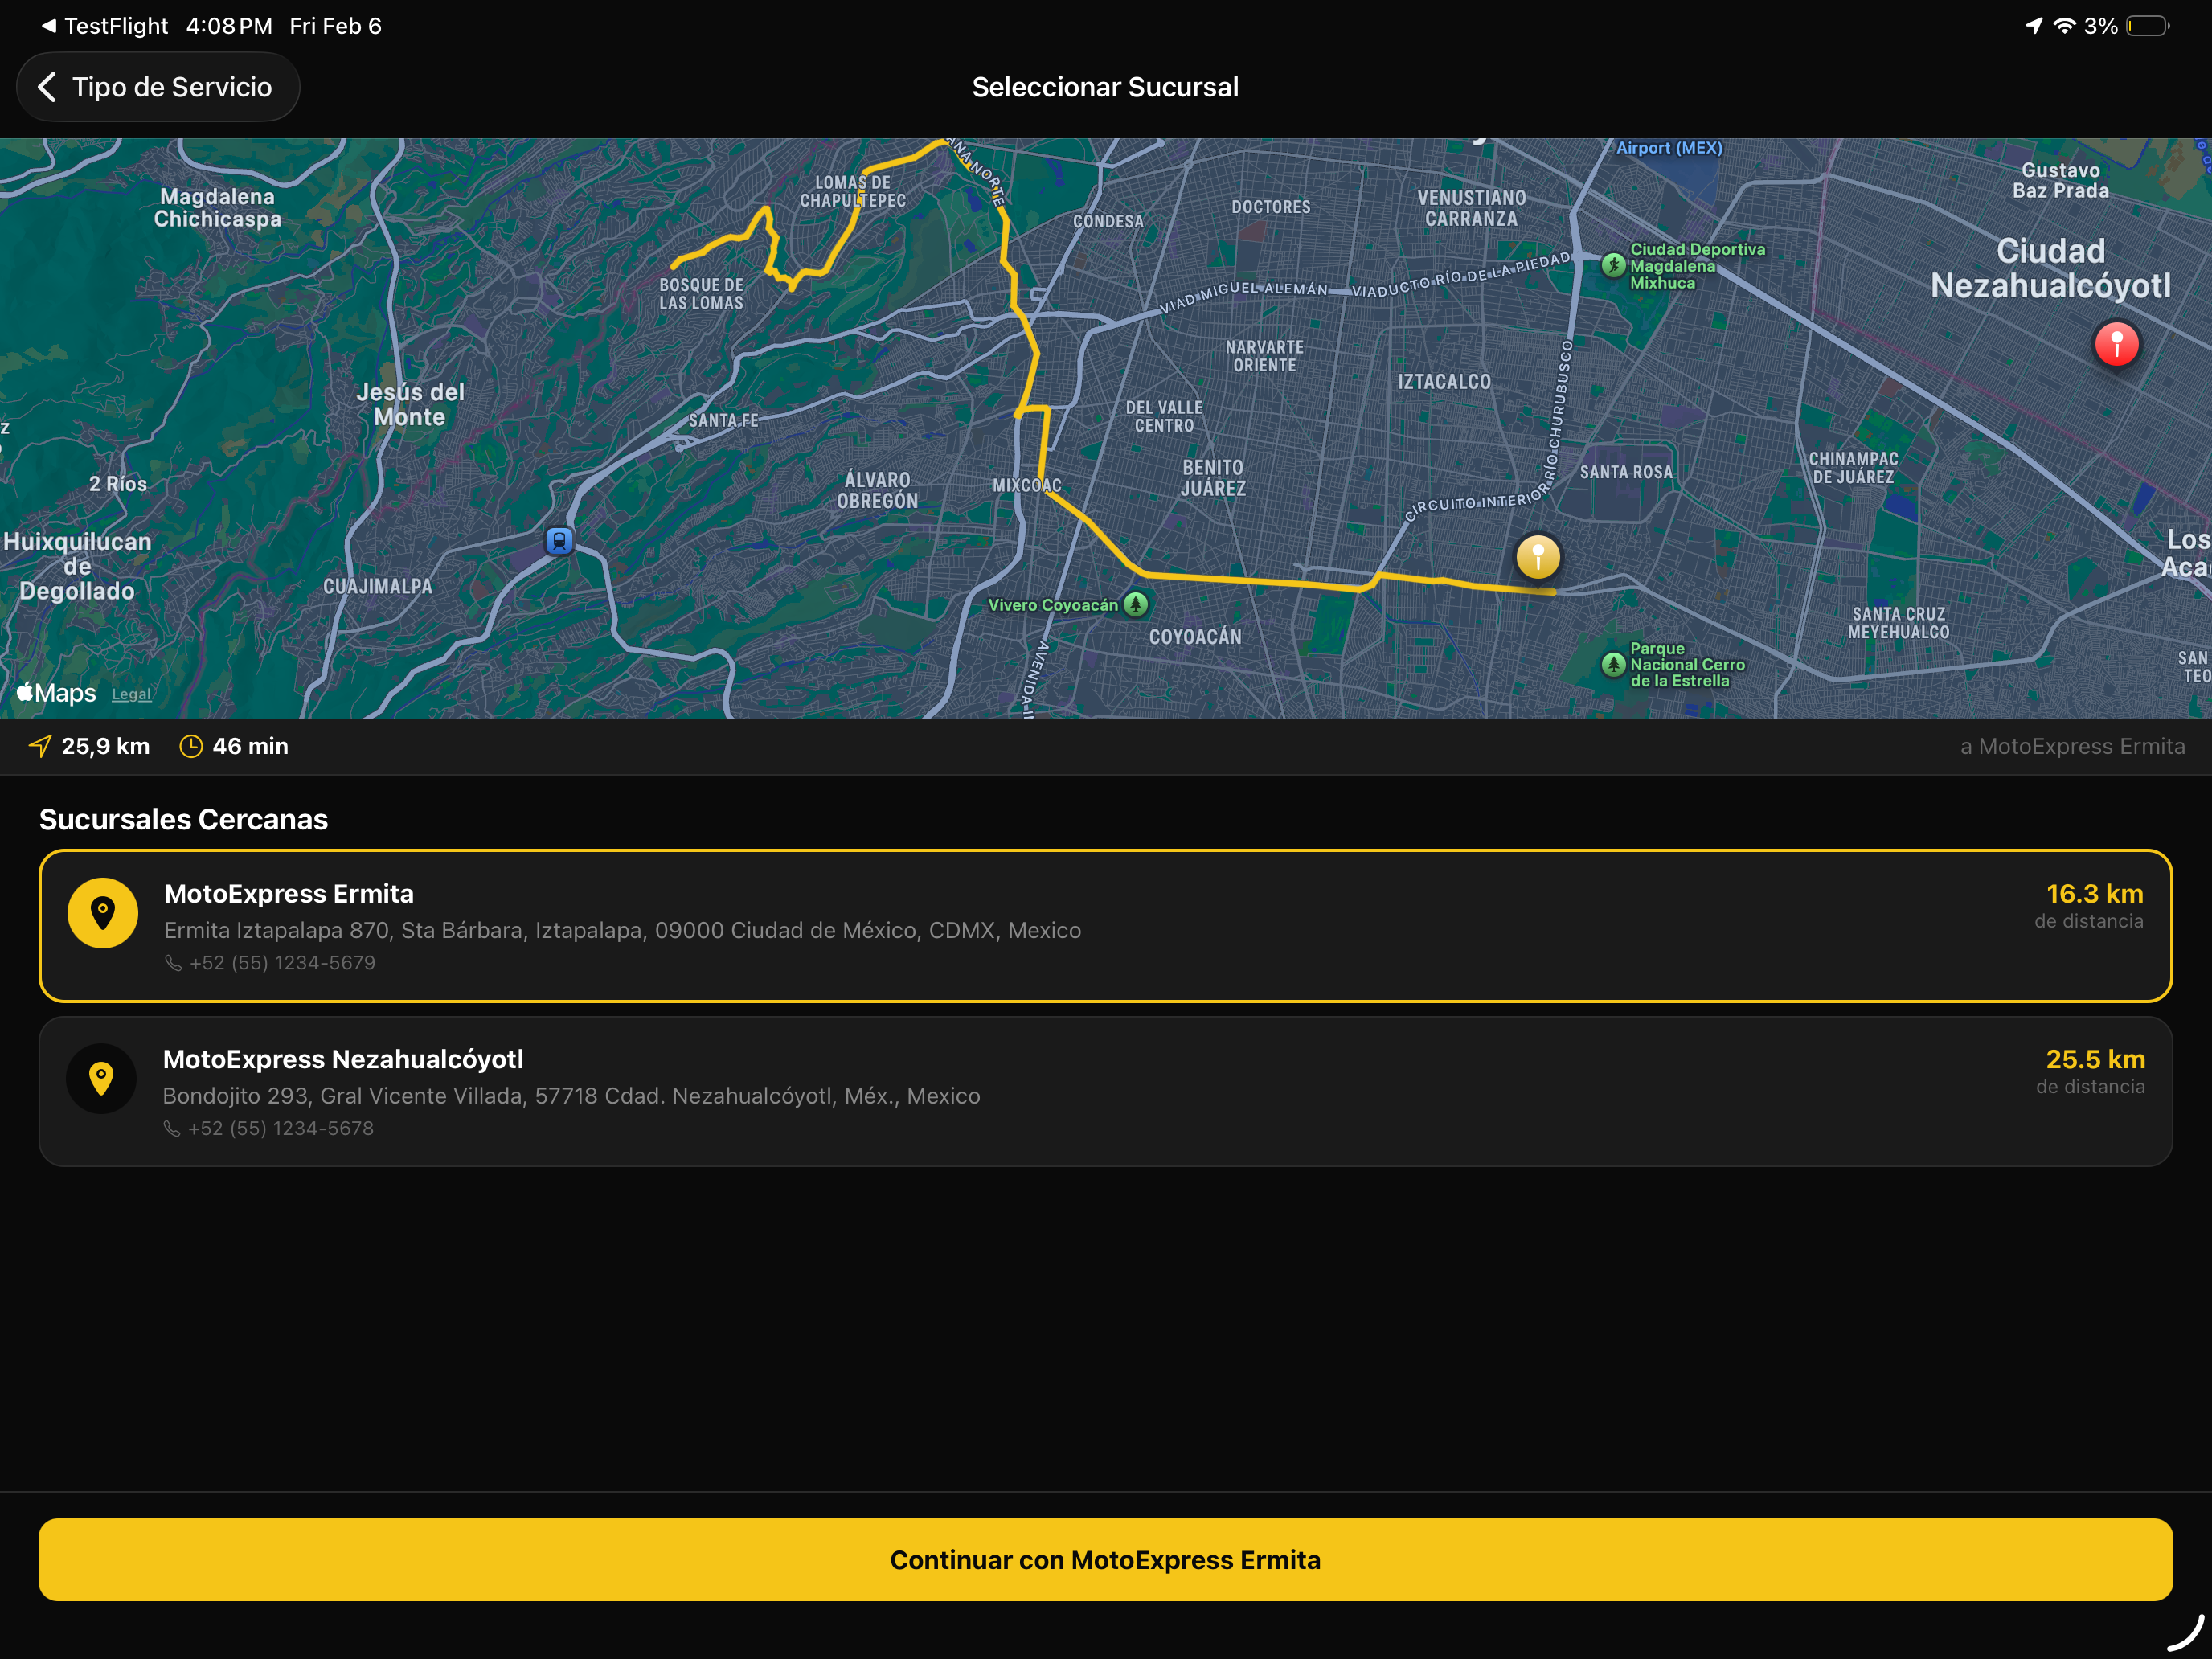
Task: Tap the 'a MotoExpress Ermita' route label
Action: tap(2072, 746)
